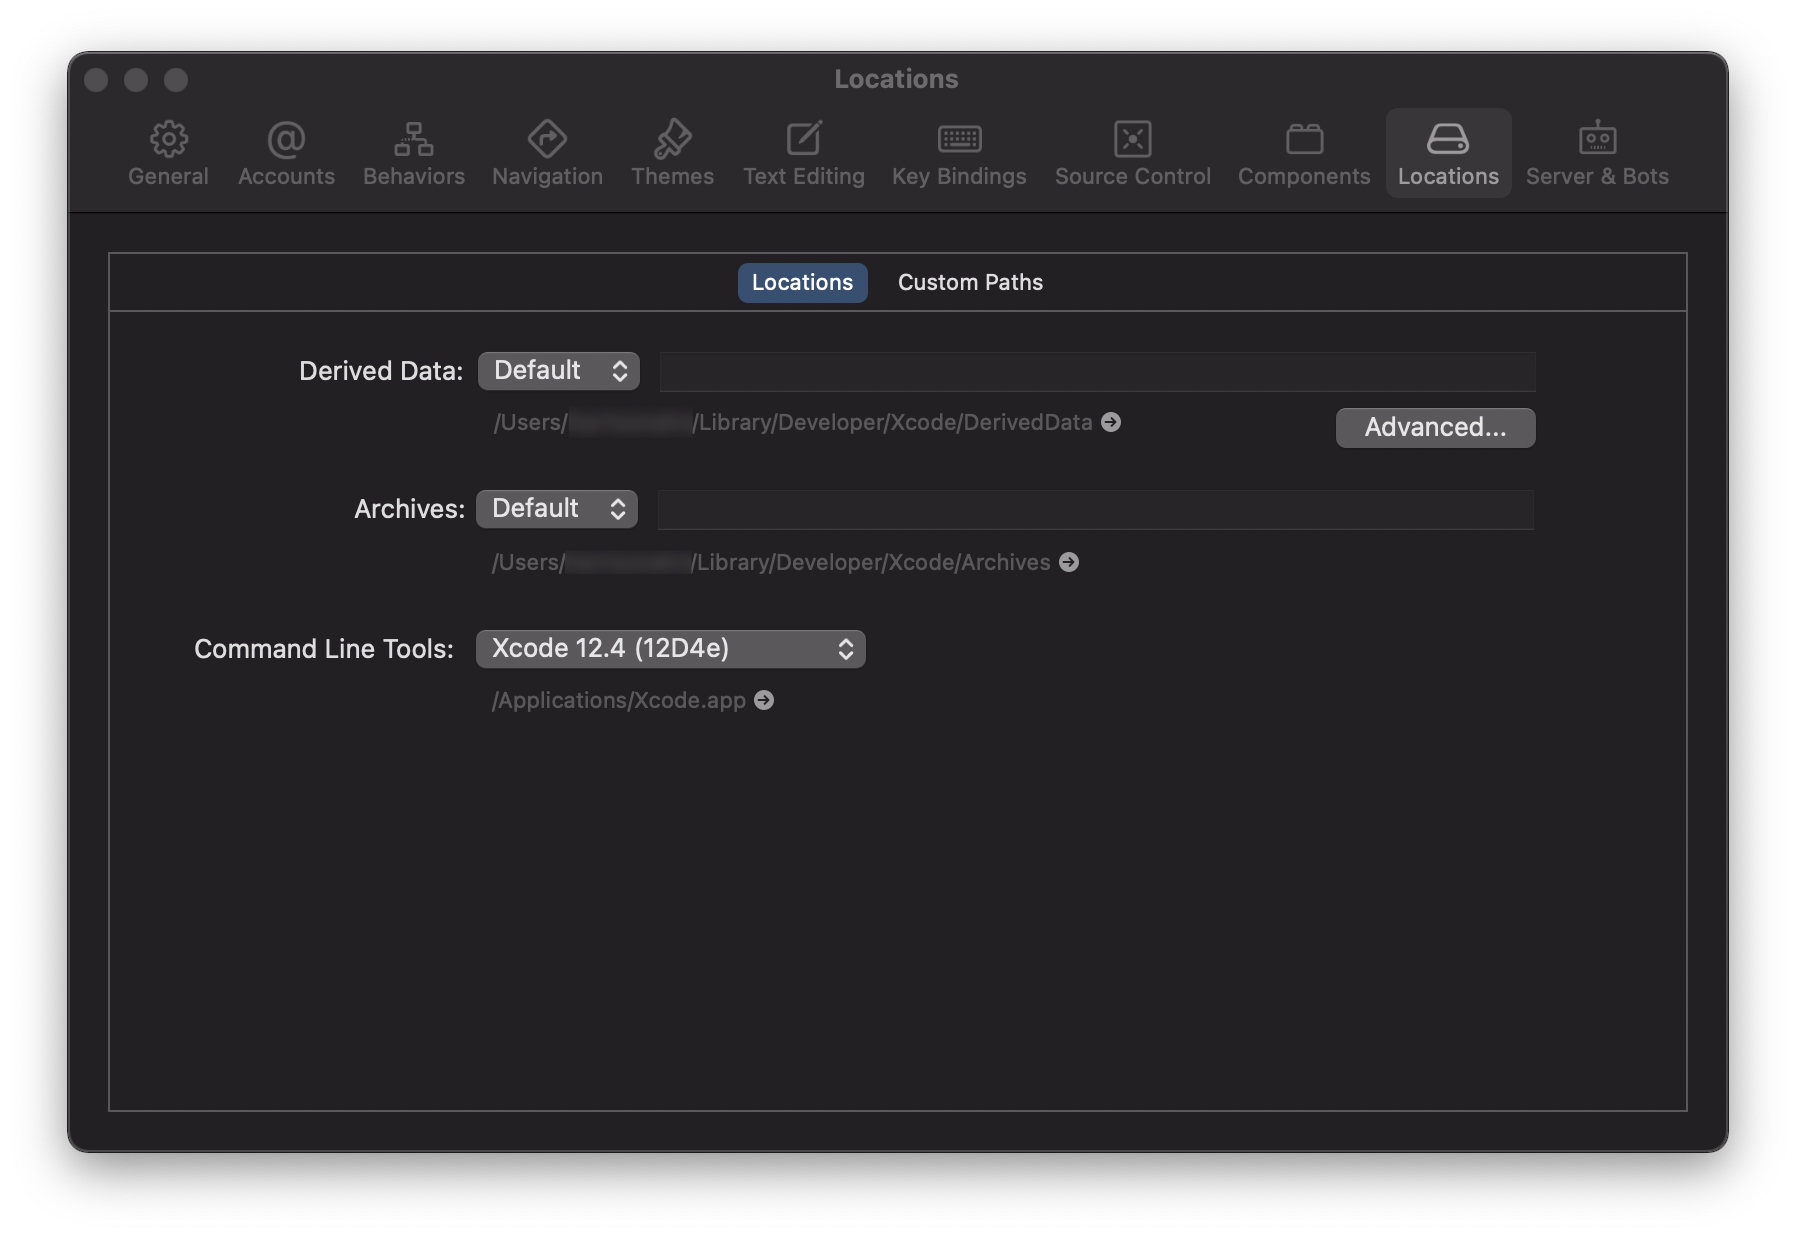This screenshot has width=1796, height=1236.
Task: Open the Components preferences pane
Action: (1304, 154)
